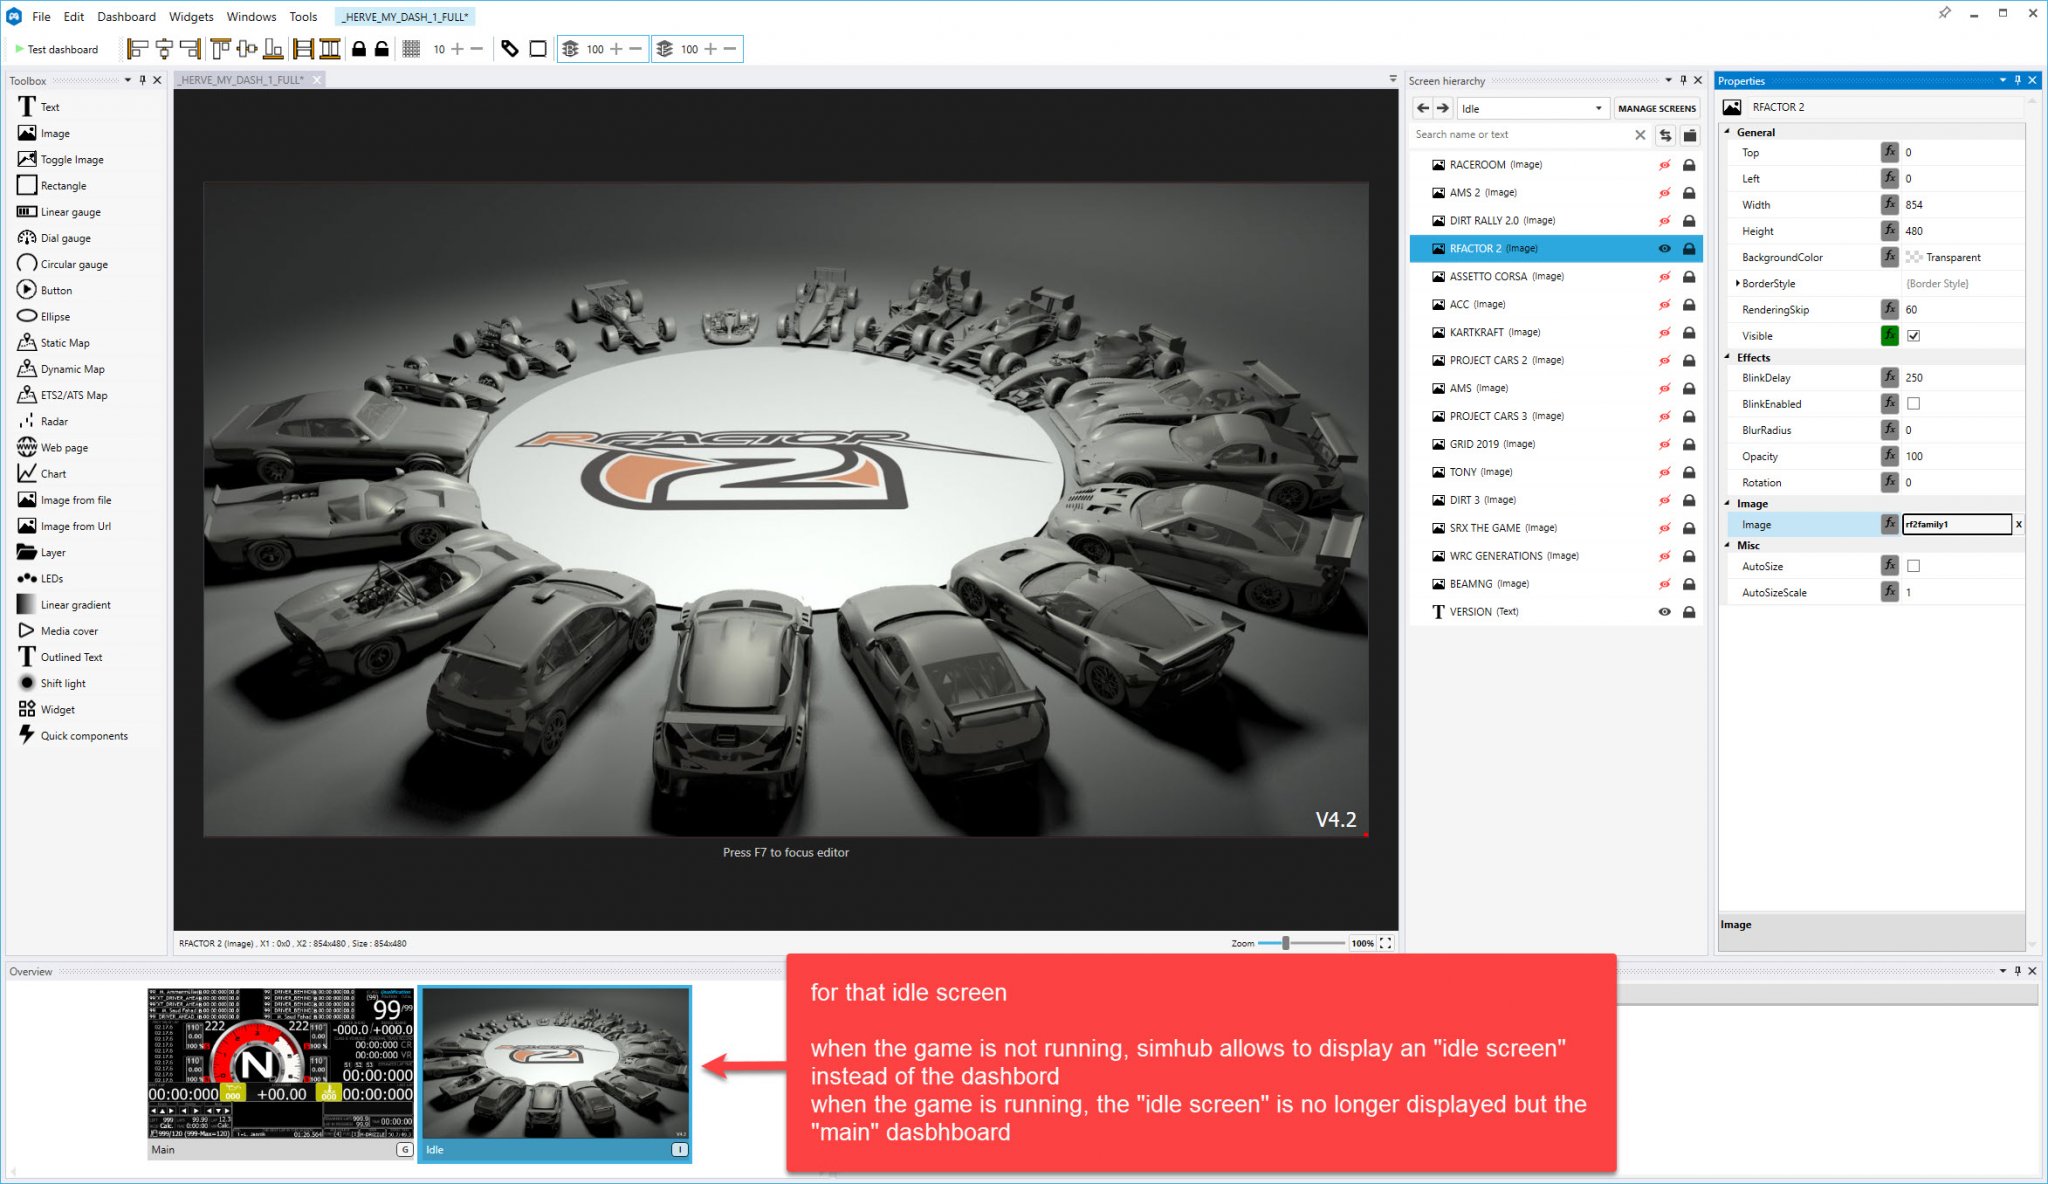
Task: Open Toolbox panel options dropdown arrow
Action: (128, 80)
